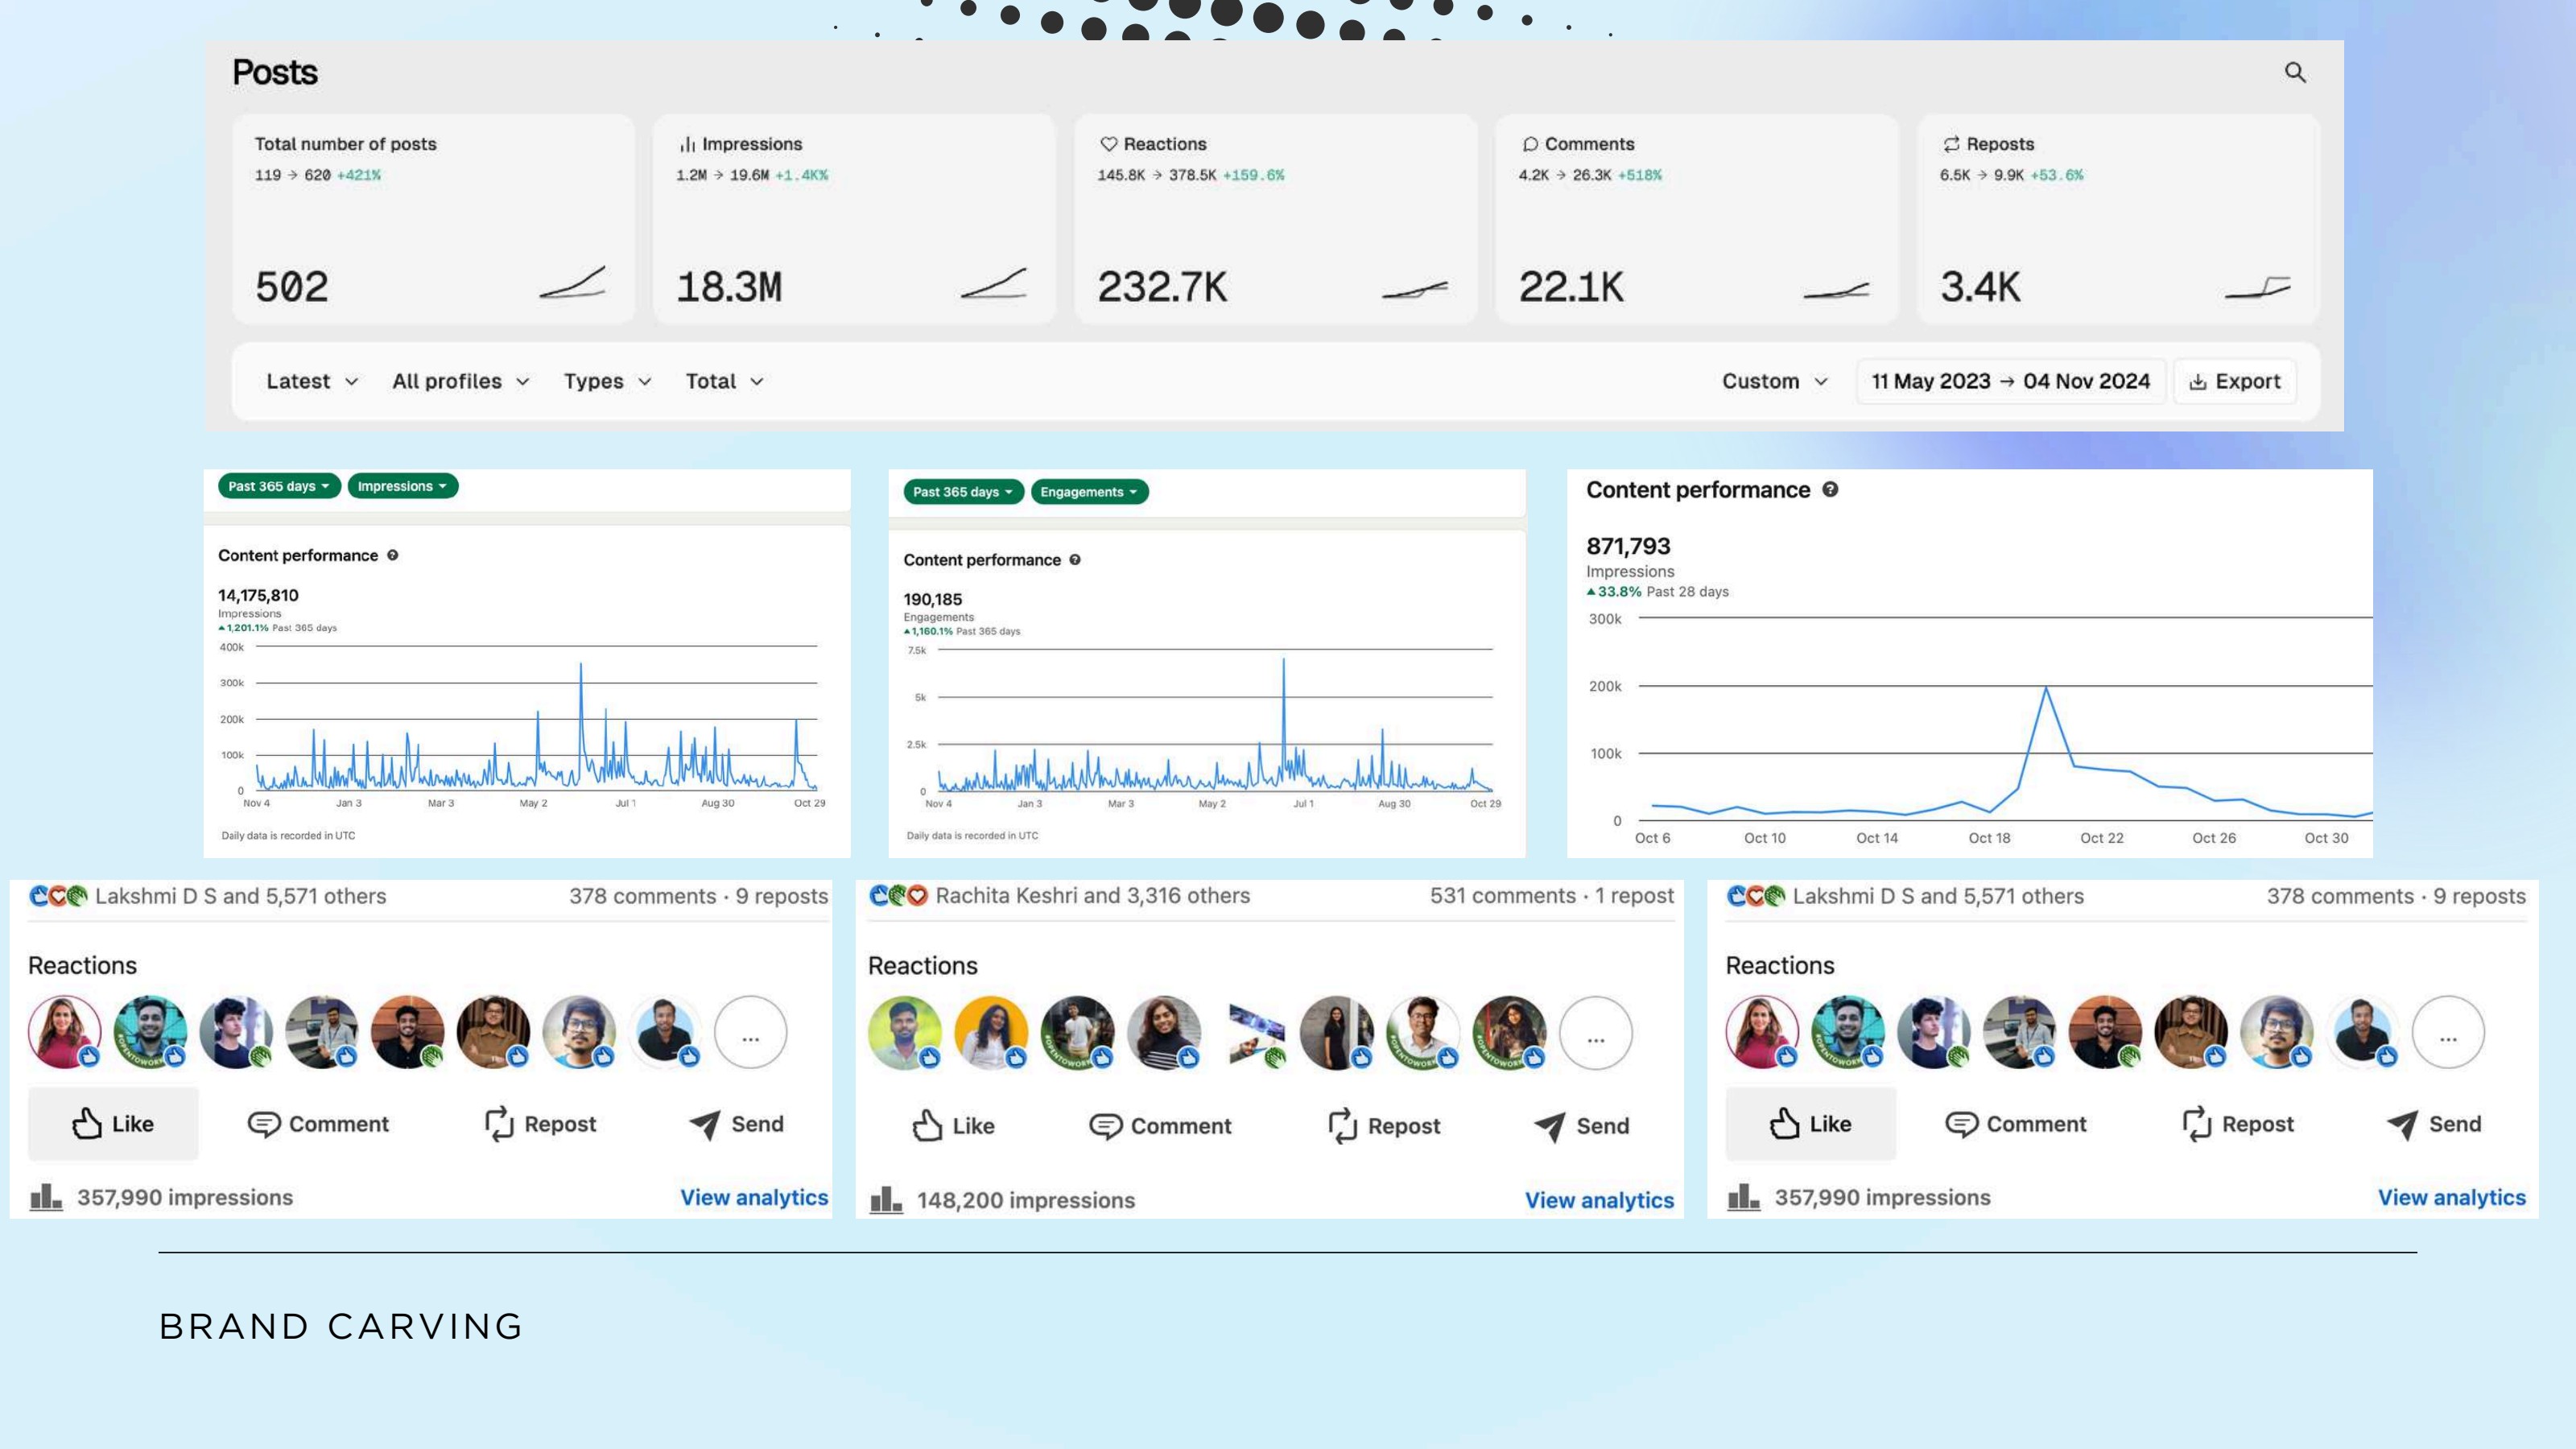The width and height of the screenshot is (2576, 1449).
Task: Open the Custom date preset dropdown
Action: (1775, 381)
